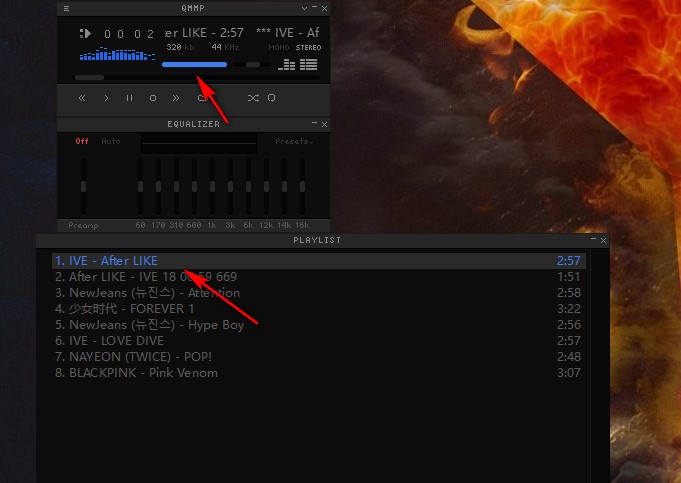Adjust the blue volume slider

pos(195,65)
